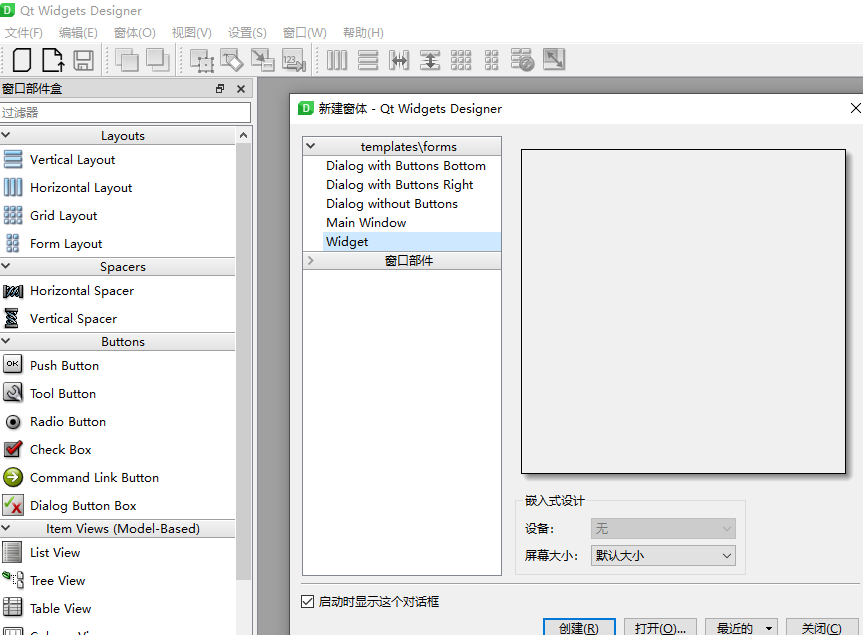Click the 打开(O)... button
This screenshot has width=863, height=635.
pos(660,627)
